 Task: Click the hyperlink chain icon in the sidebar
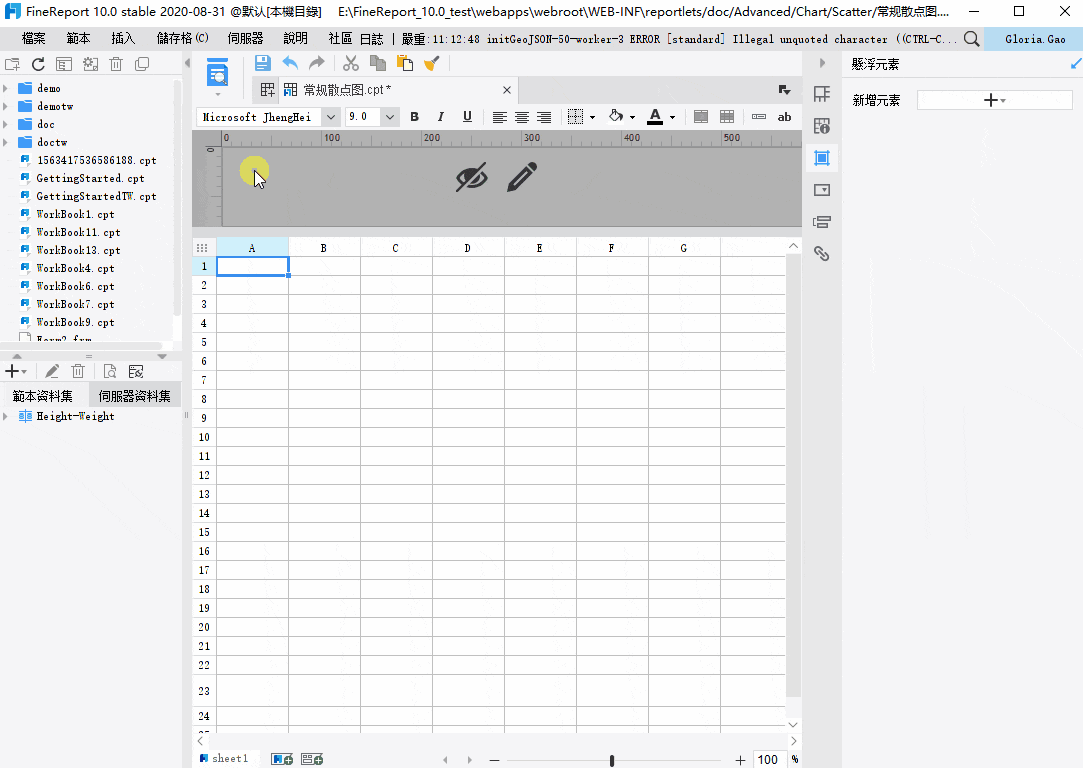point(822,253)
